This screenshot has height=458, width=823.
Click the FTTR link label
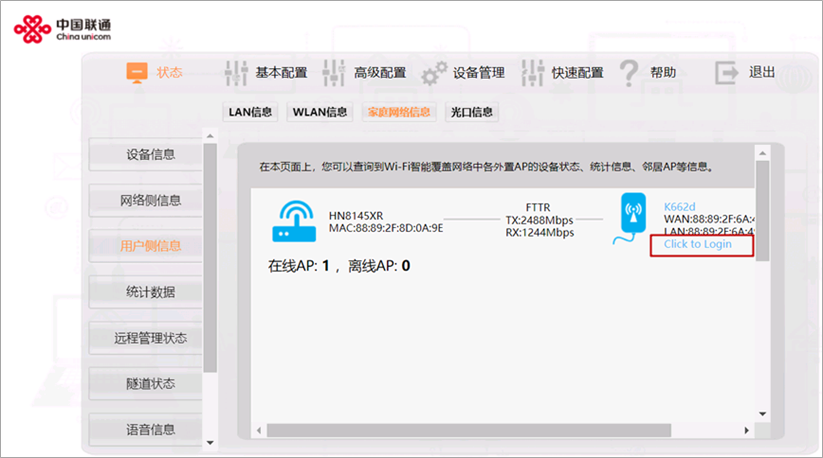[538, 208]
